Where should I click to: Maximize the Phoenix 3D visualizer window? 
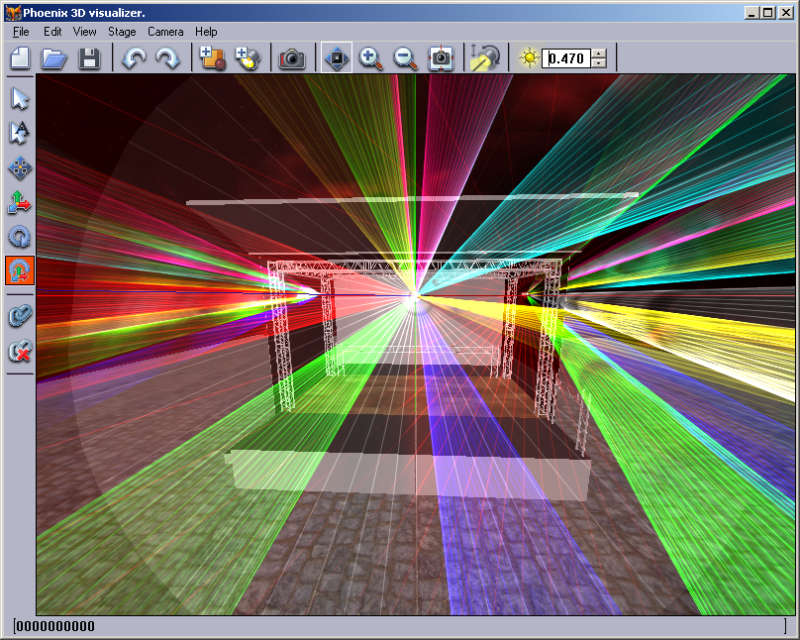(768, 13)
